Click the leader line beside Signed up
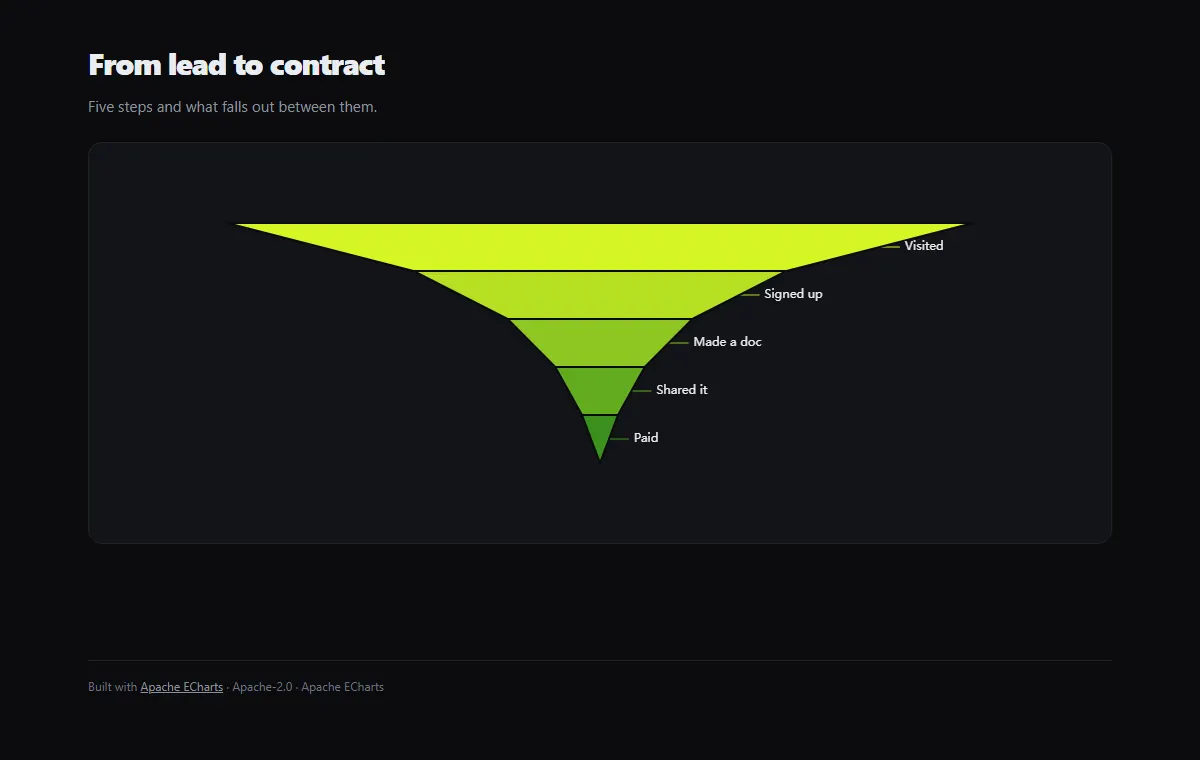1200x760 pixels. coord(751,294)
